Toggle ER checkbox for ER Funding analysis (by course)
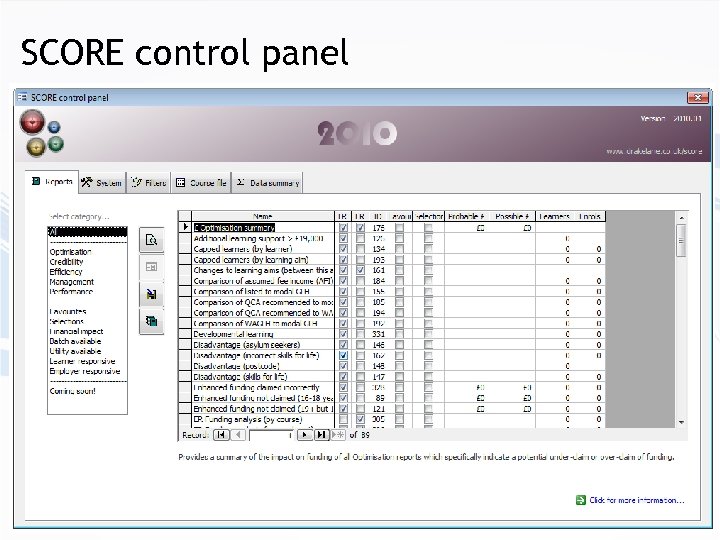The width and height of the screenshot is (720, 540). (360, 419)
